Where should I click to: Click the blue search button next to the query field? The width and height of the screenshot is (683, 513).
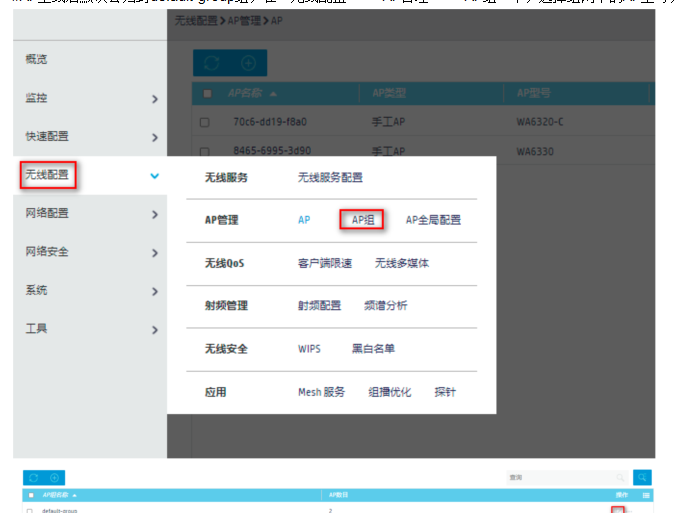(x=642, y=477)
